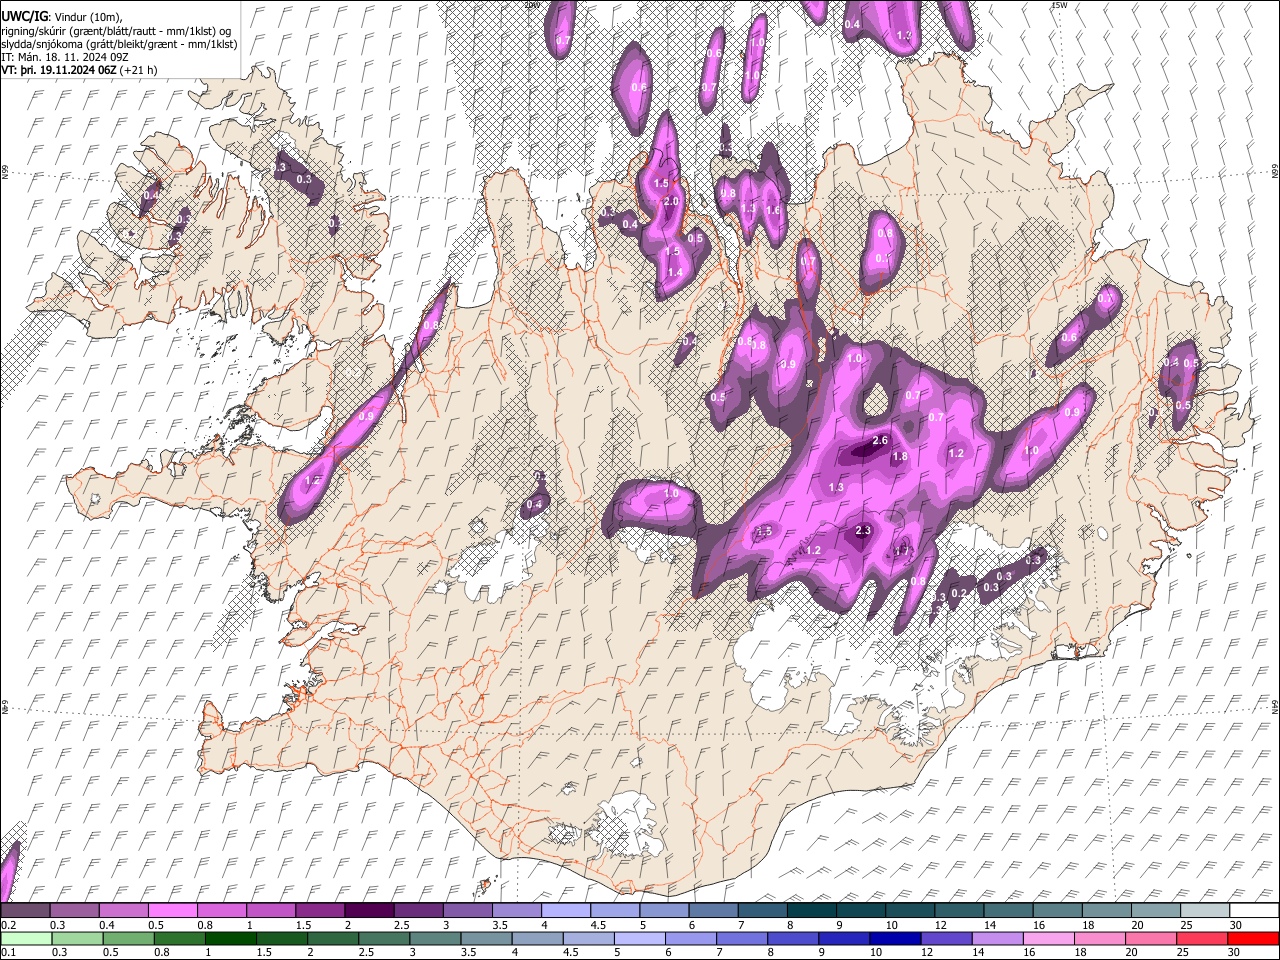Click the '4.5' label in the top legend row
Screen dimensions: 1280x960
[x=598, y=925]
